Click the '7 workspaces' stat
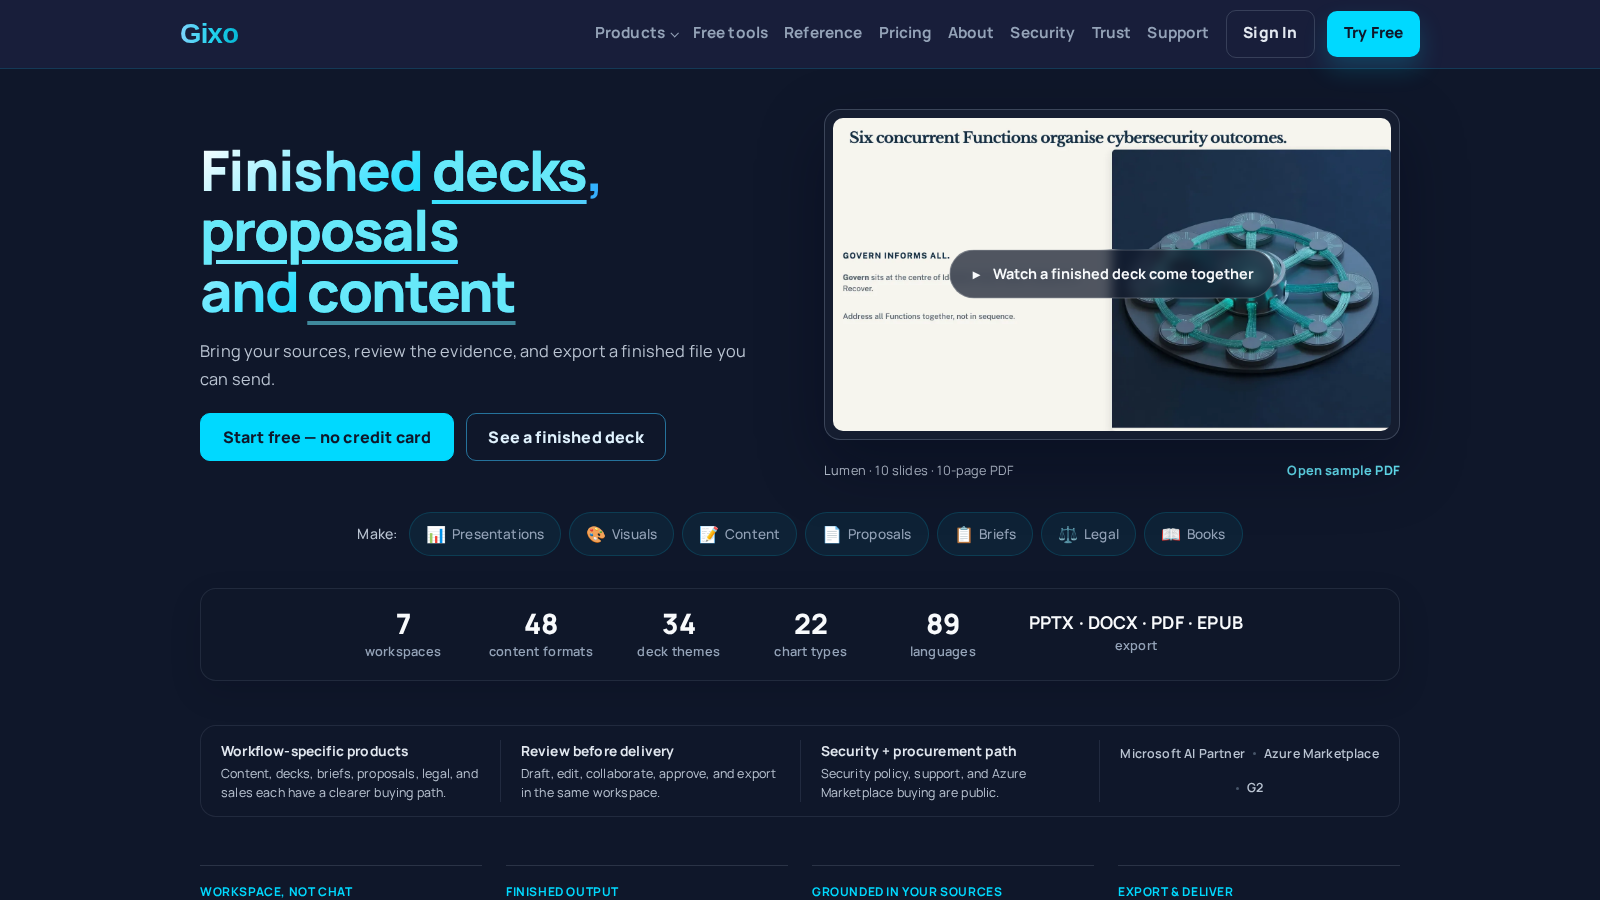 (403, 635)
